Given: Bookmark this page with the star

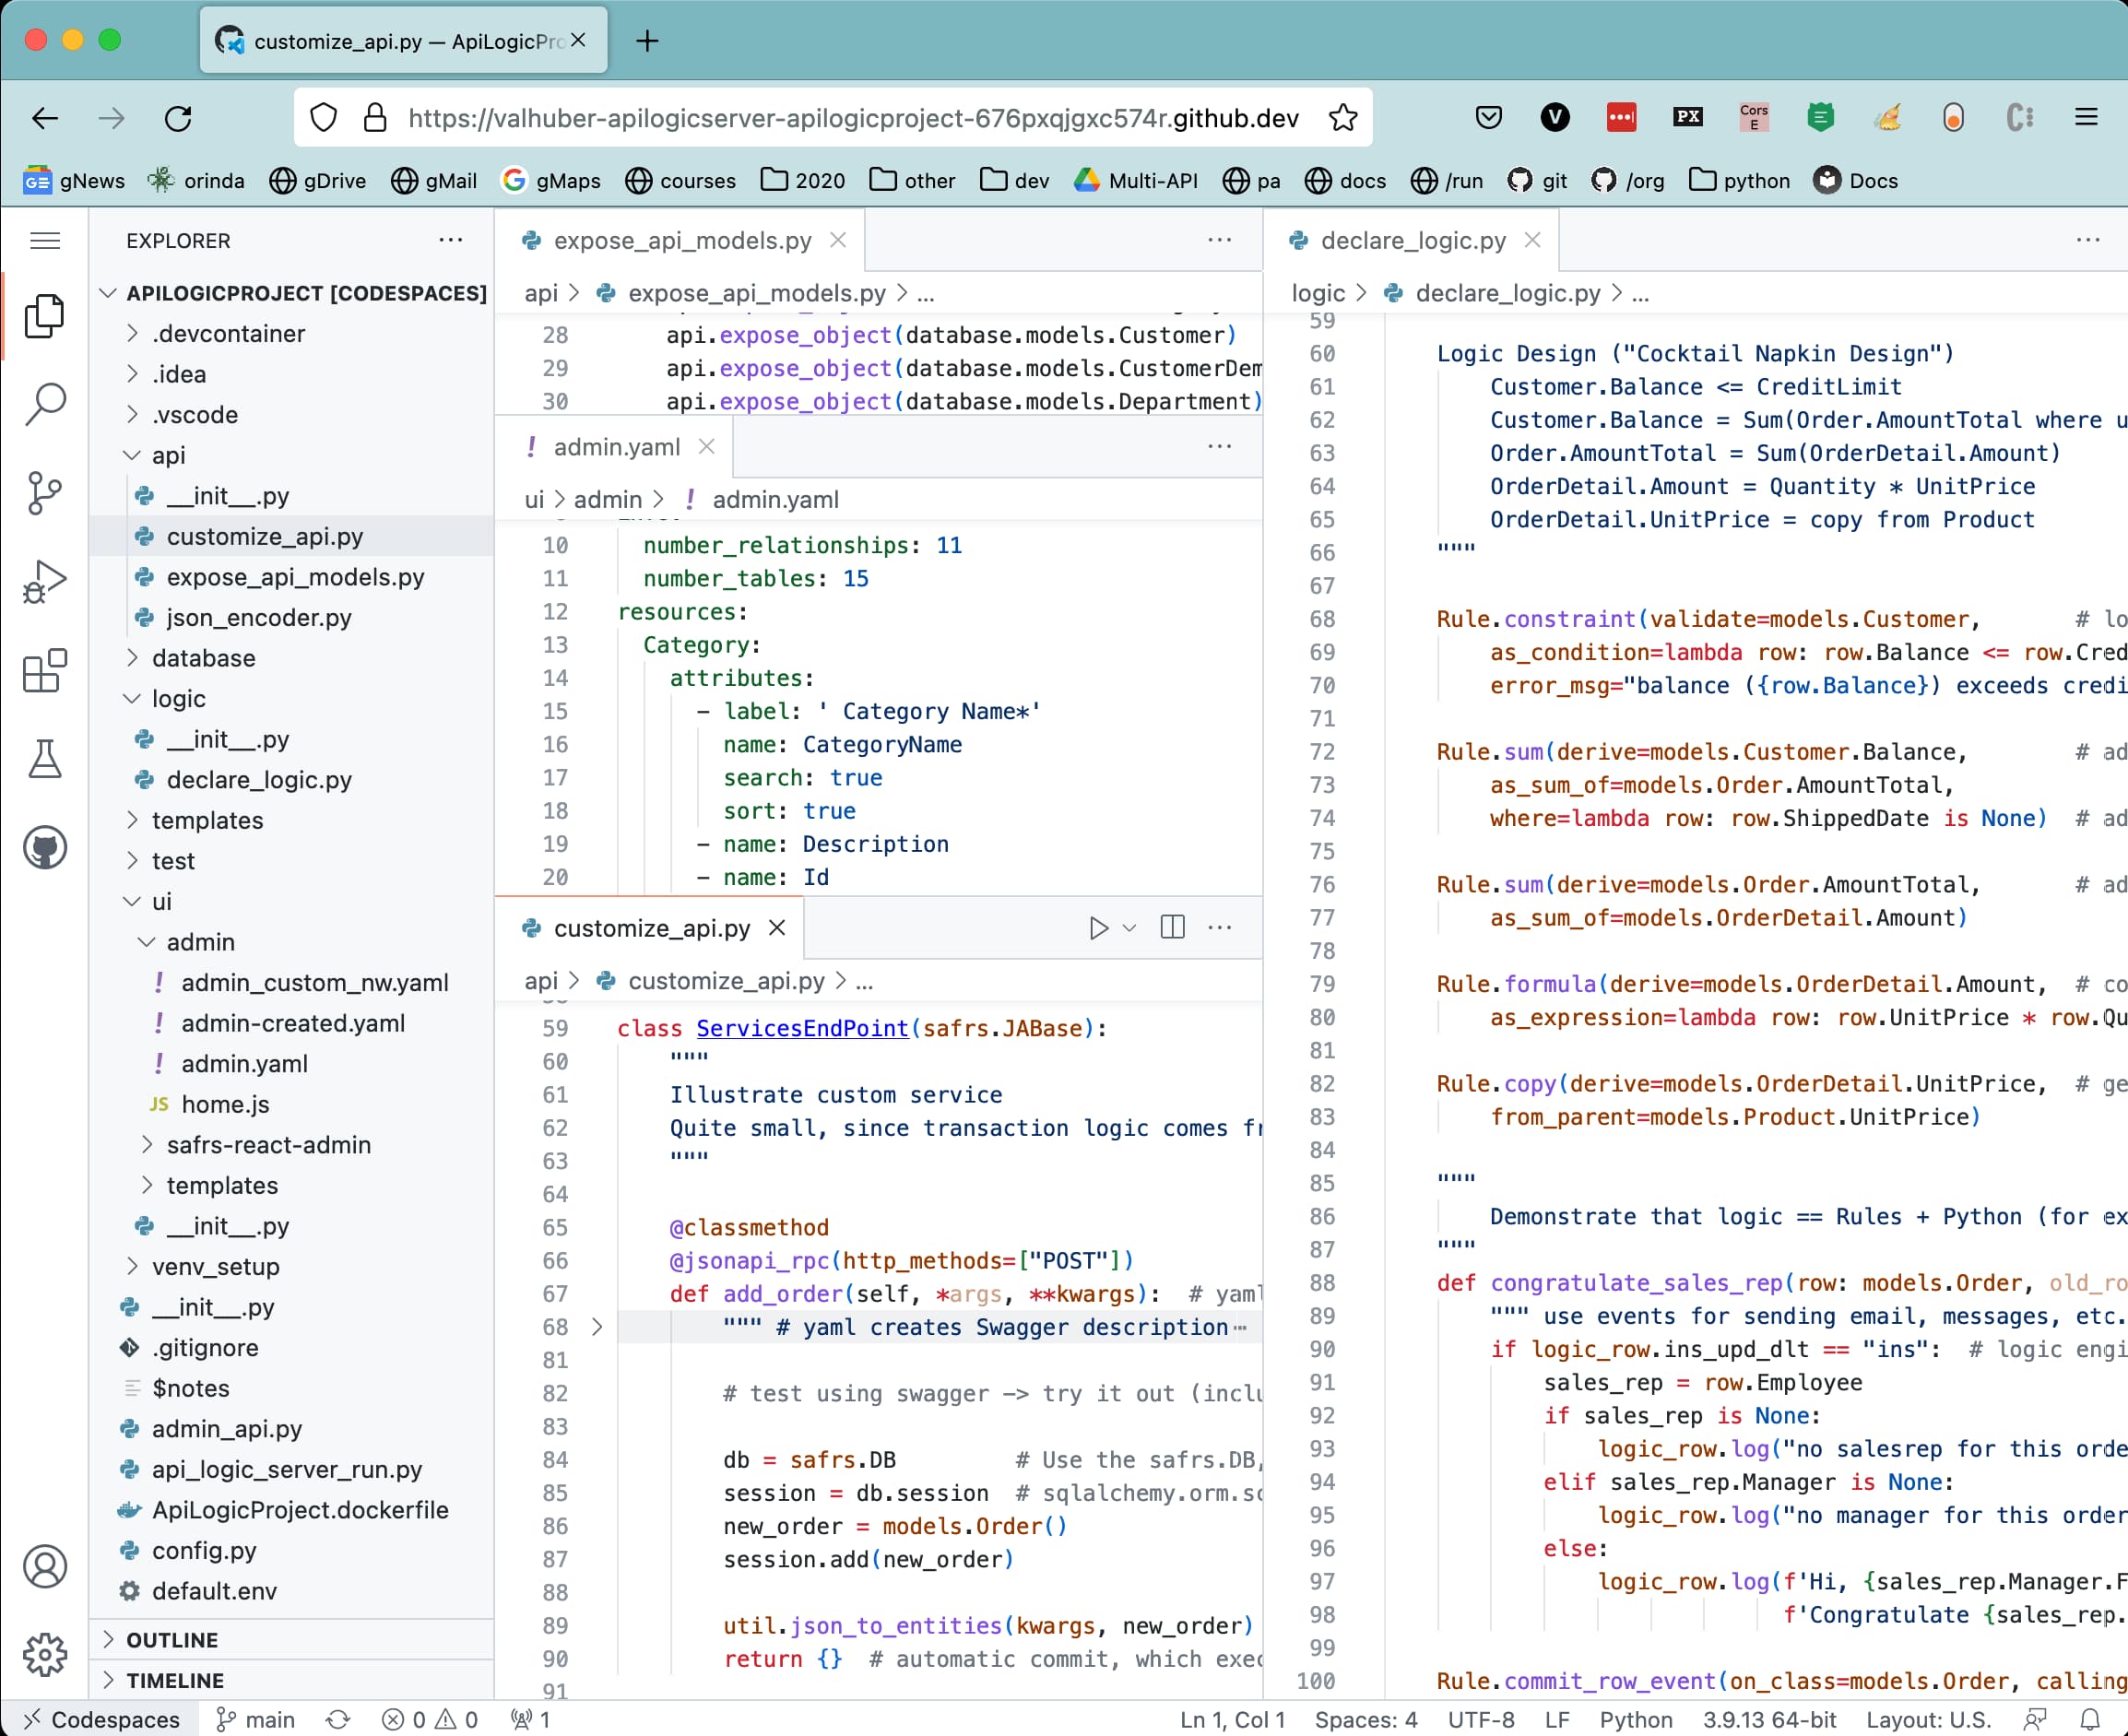Looking at the screenshot, I should (x=1343, y=118).
